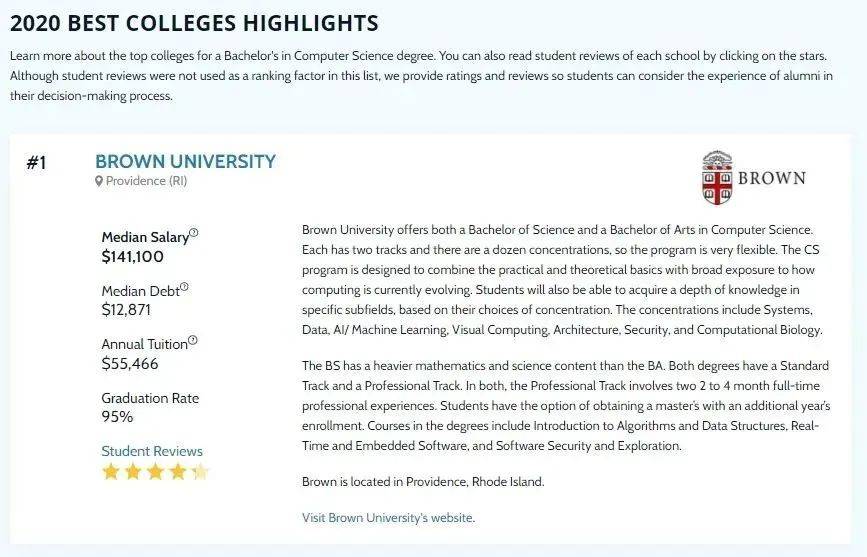867x557 pixels.
Task: Click the 2020 Best Colleges Highlights heading
Action: 194,22
